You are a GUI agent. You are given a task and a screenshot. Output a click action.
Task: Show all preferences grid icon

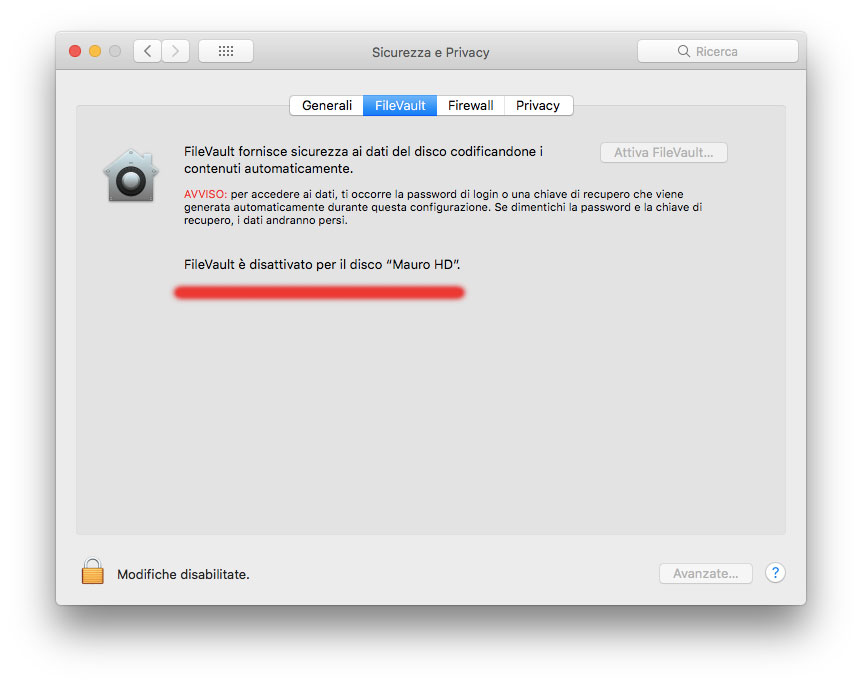tap(226, 51)
